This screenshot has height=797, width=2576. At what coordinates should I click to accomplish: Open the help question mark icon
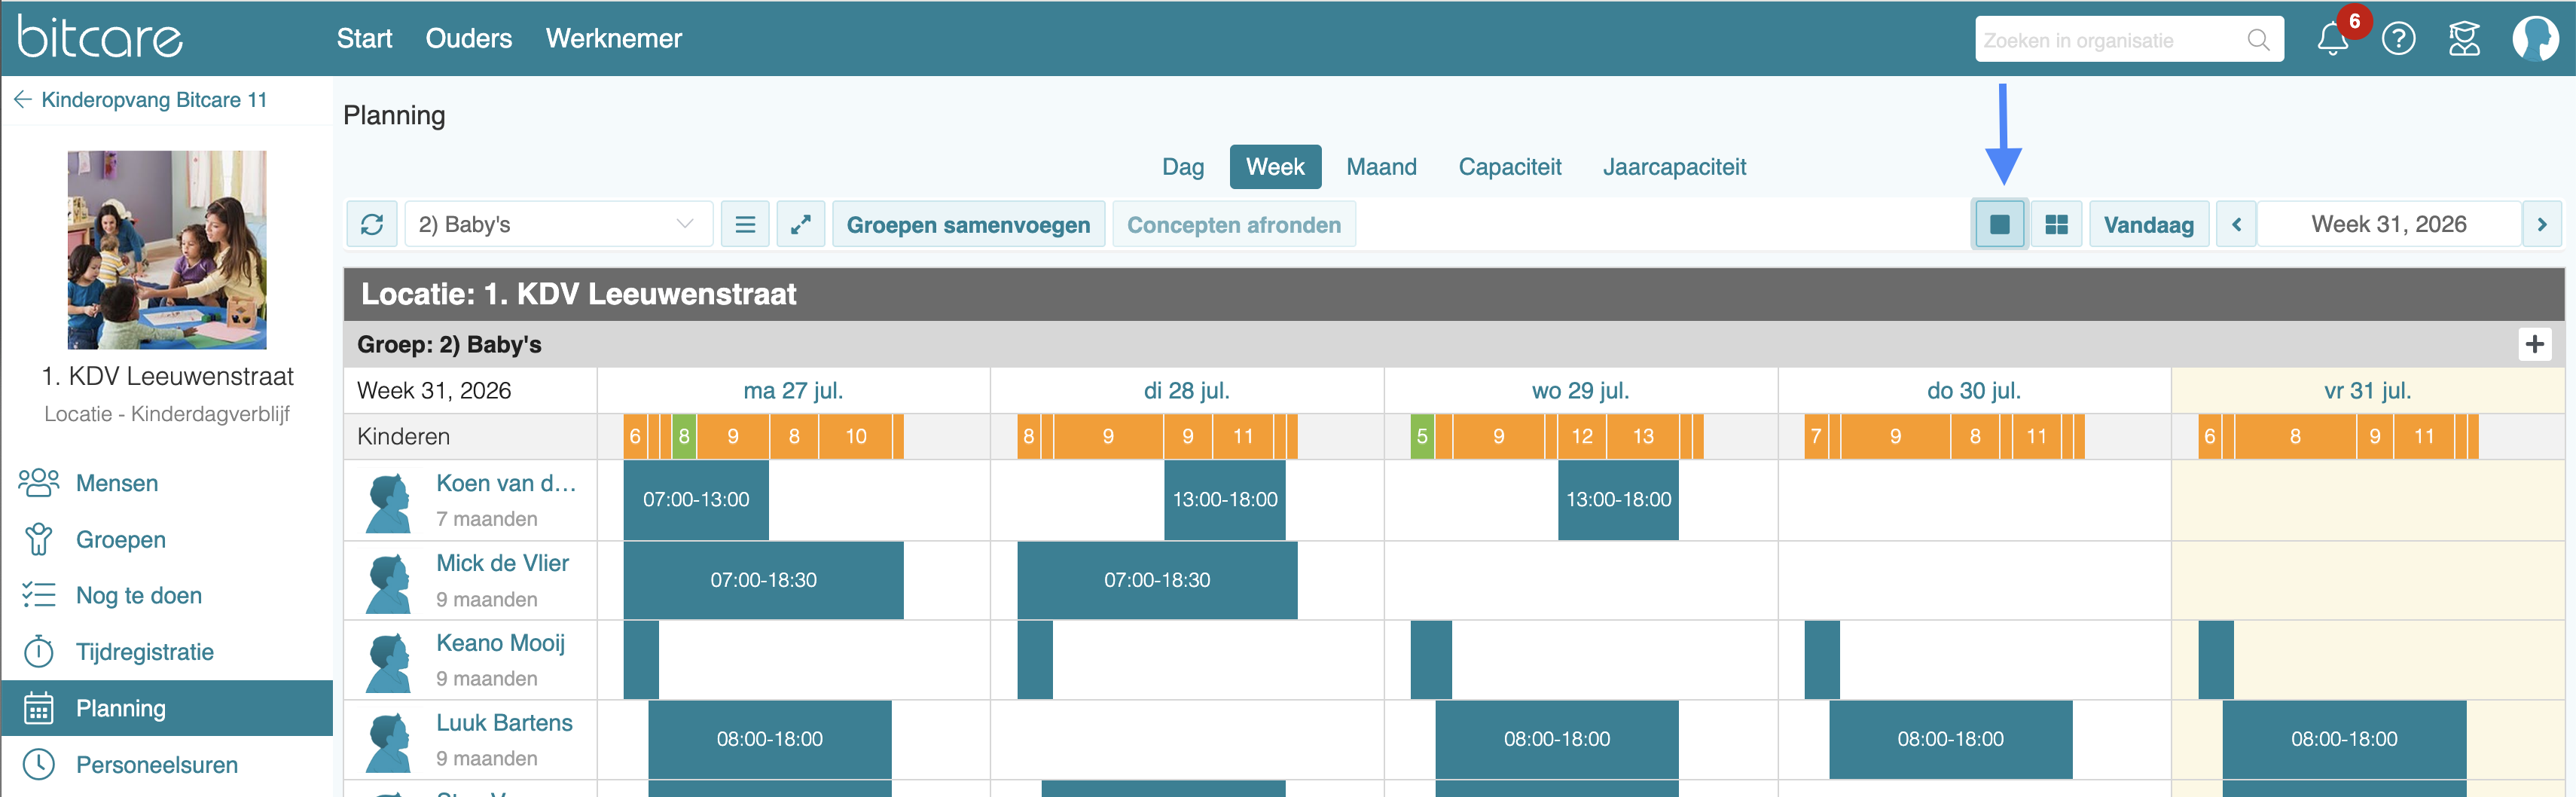(2398, 39)
